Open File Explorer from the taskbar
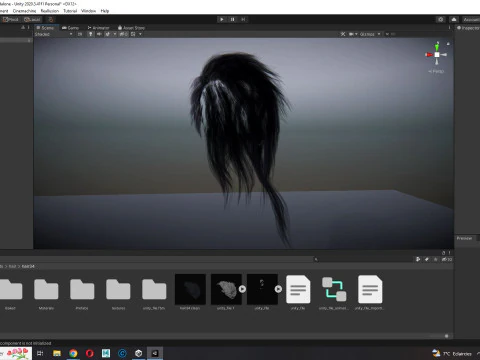Viewport: 480px width, 360px height. (57, 353)
